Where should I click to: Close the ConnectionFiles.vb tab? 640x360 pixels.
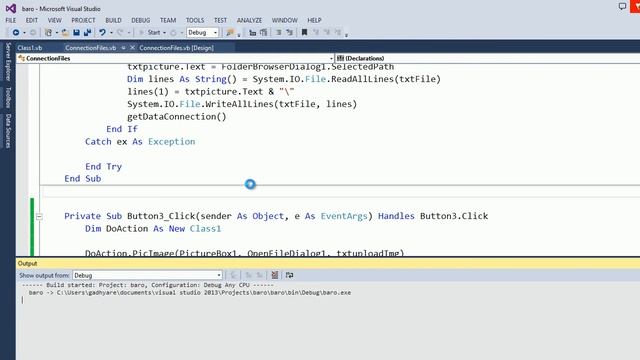[x=132, y=48]
